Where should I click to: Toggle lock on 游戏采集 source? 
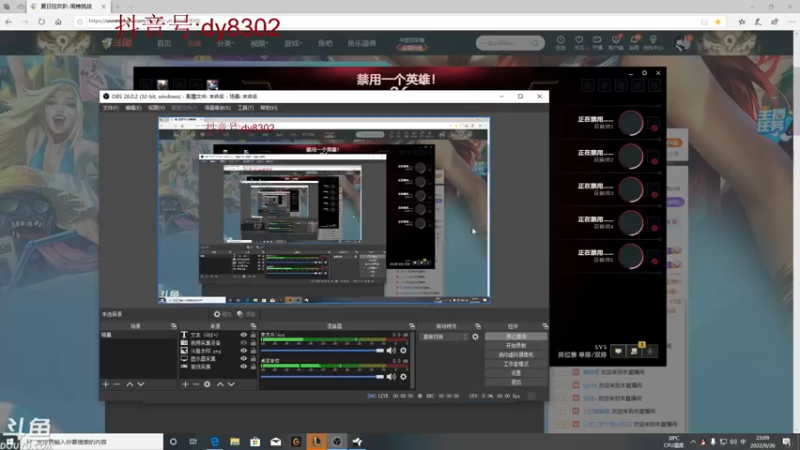click(253, 366)
